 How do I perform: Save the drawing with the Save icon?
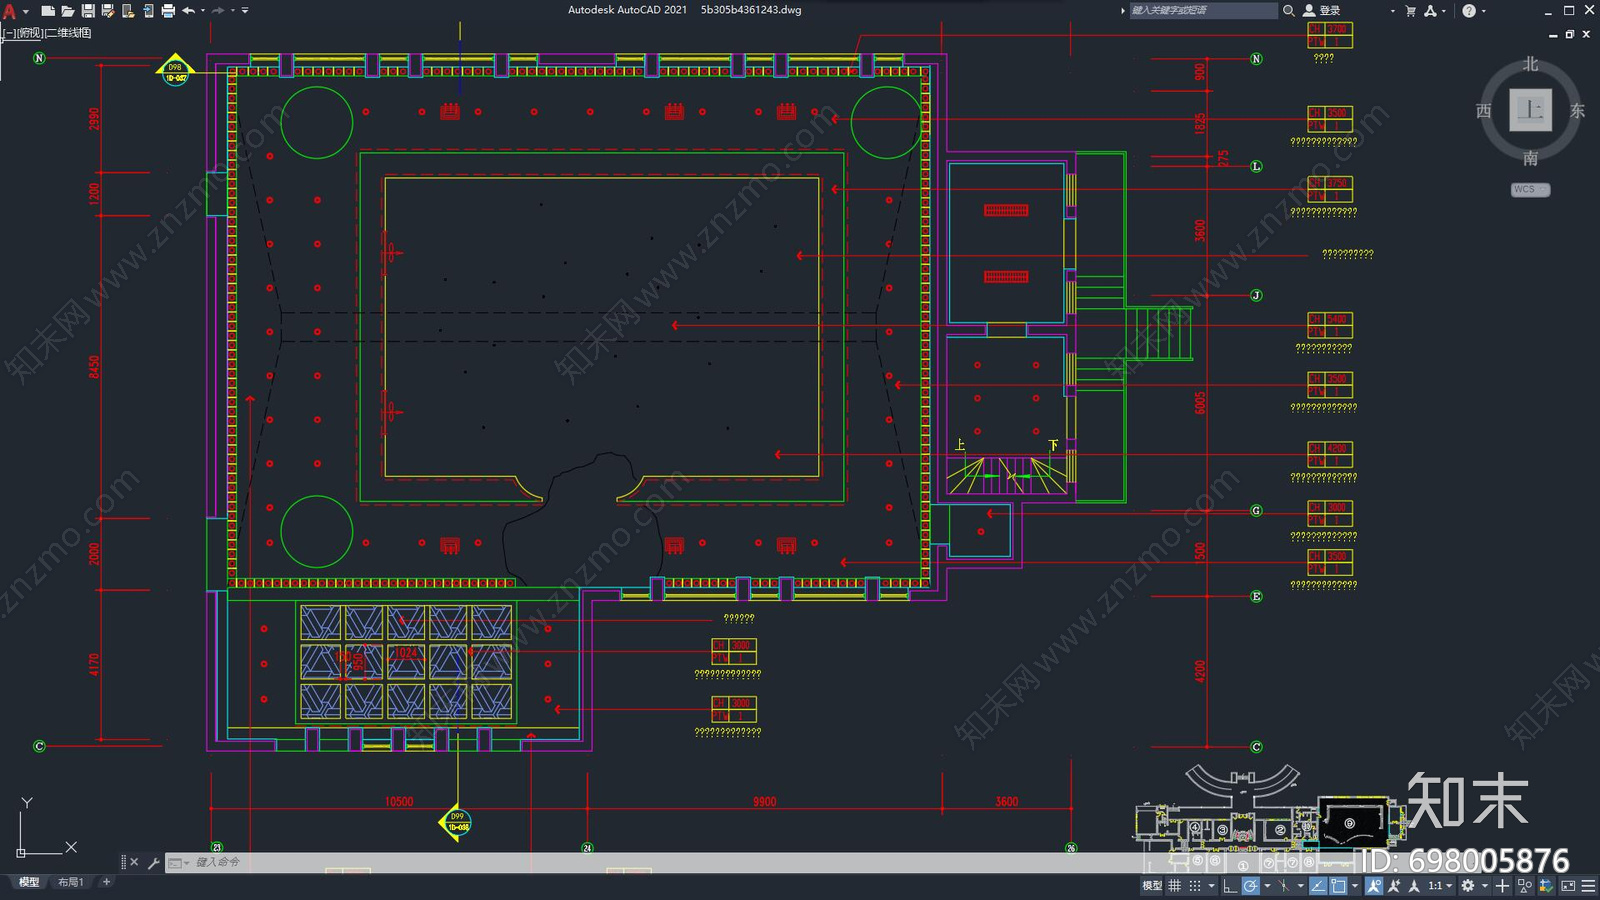pyautogui.click(x=88, y=10)
